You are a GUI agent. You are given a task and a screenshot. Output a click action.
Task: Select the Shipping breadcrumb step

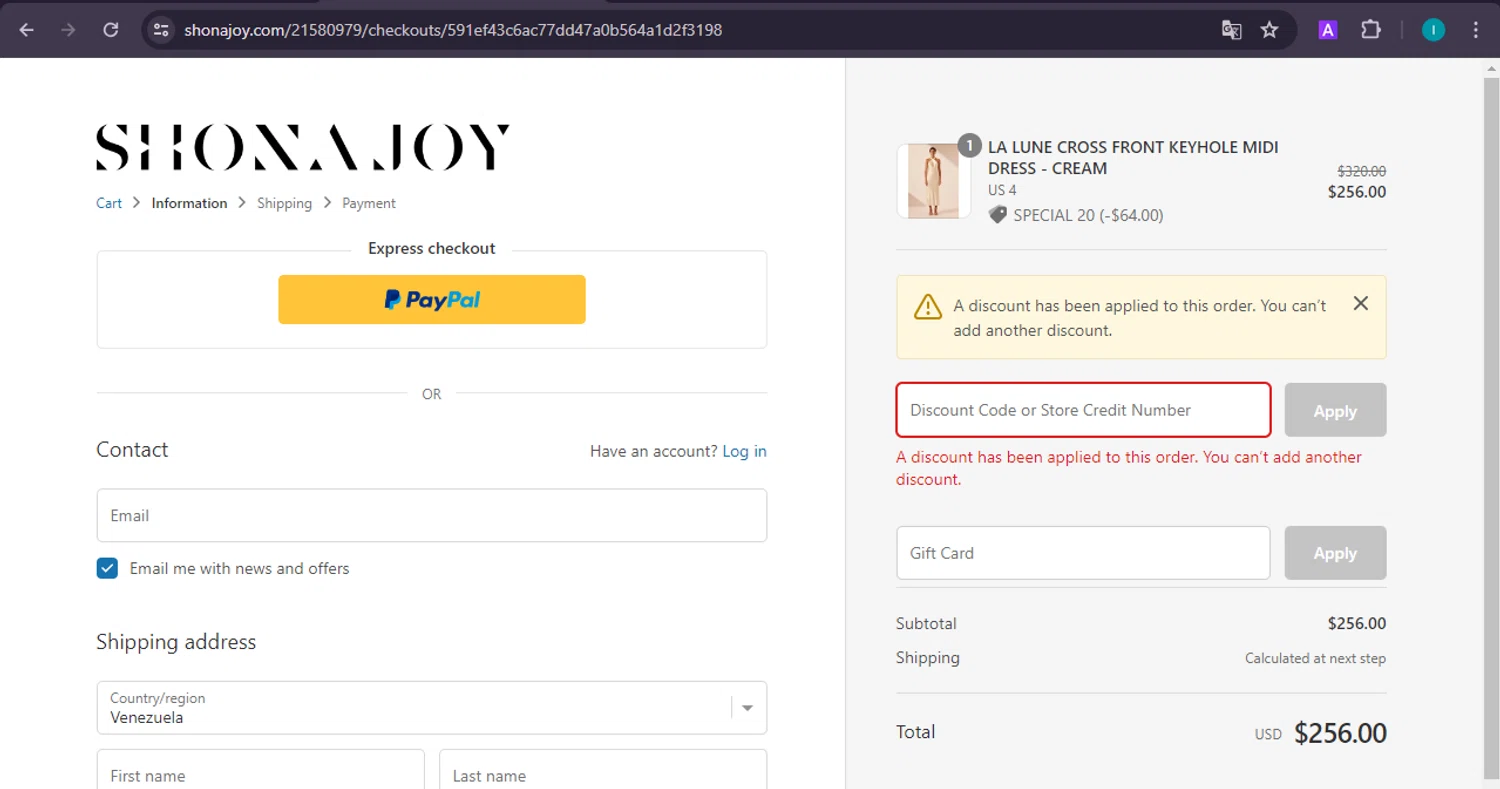click(x=285, y=203)
